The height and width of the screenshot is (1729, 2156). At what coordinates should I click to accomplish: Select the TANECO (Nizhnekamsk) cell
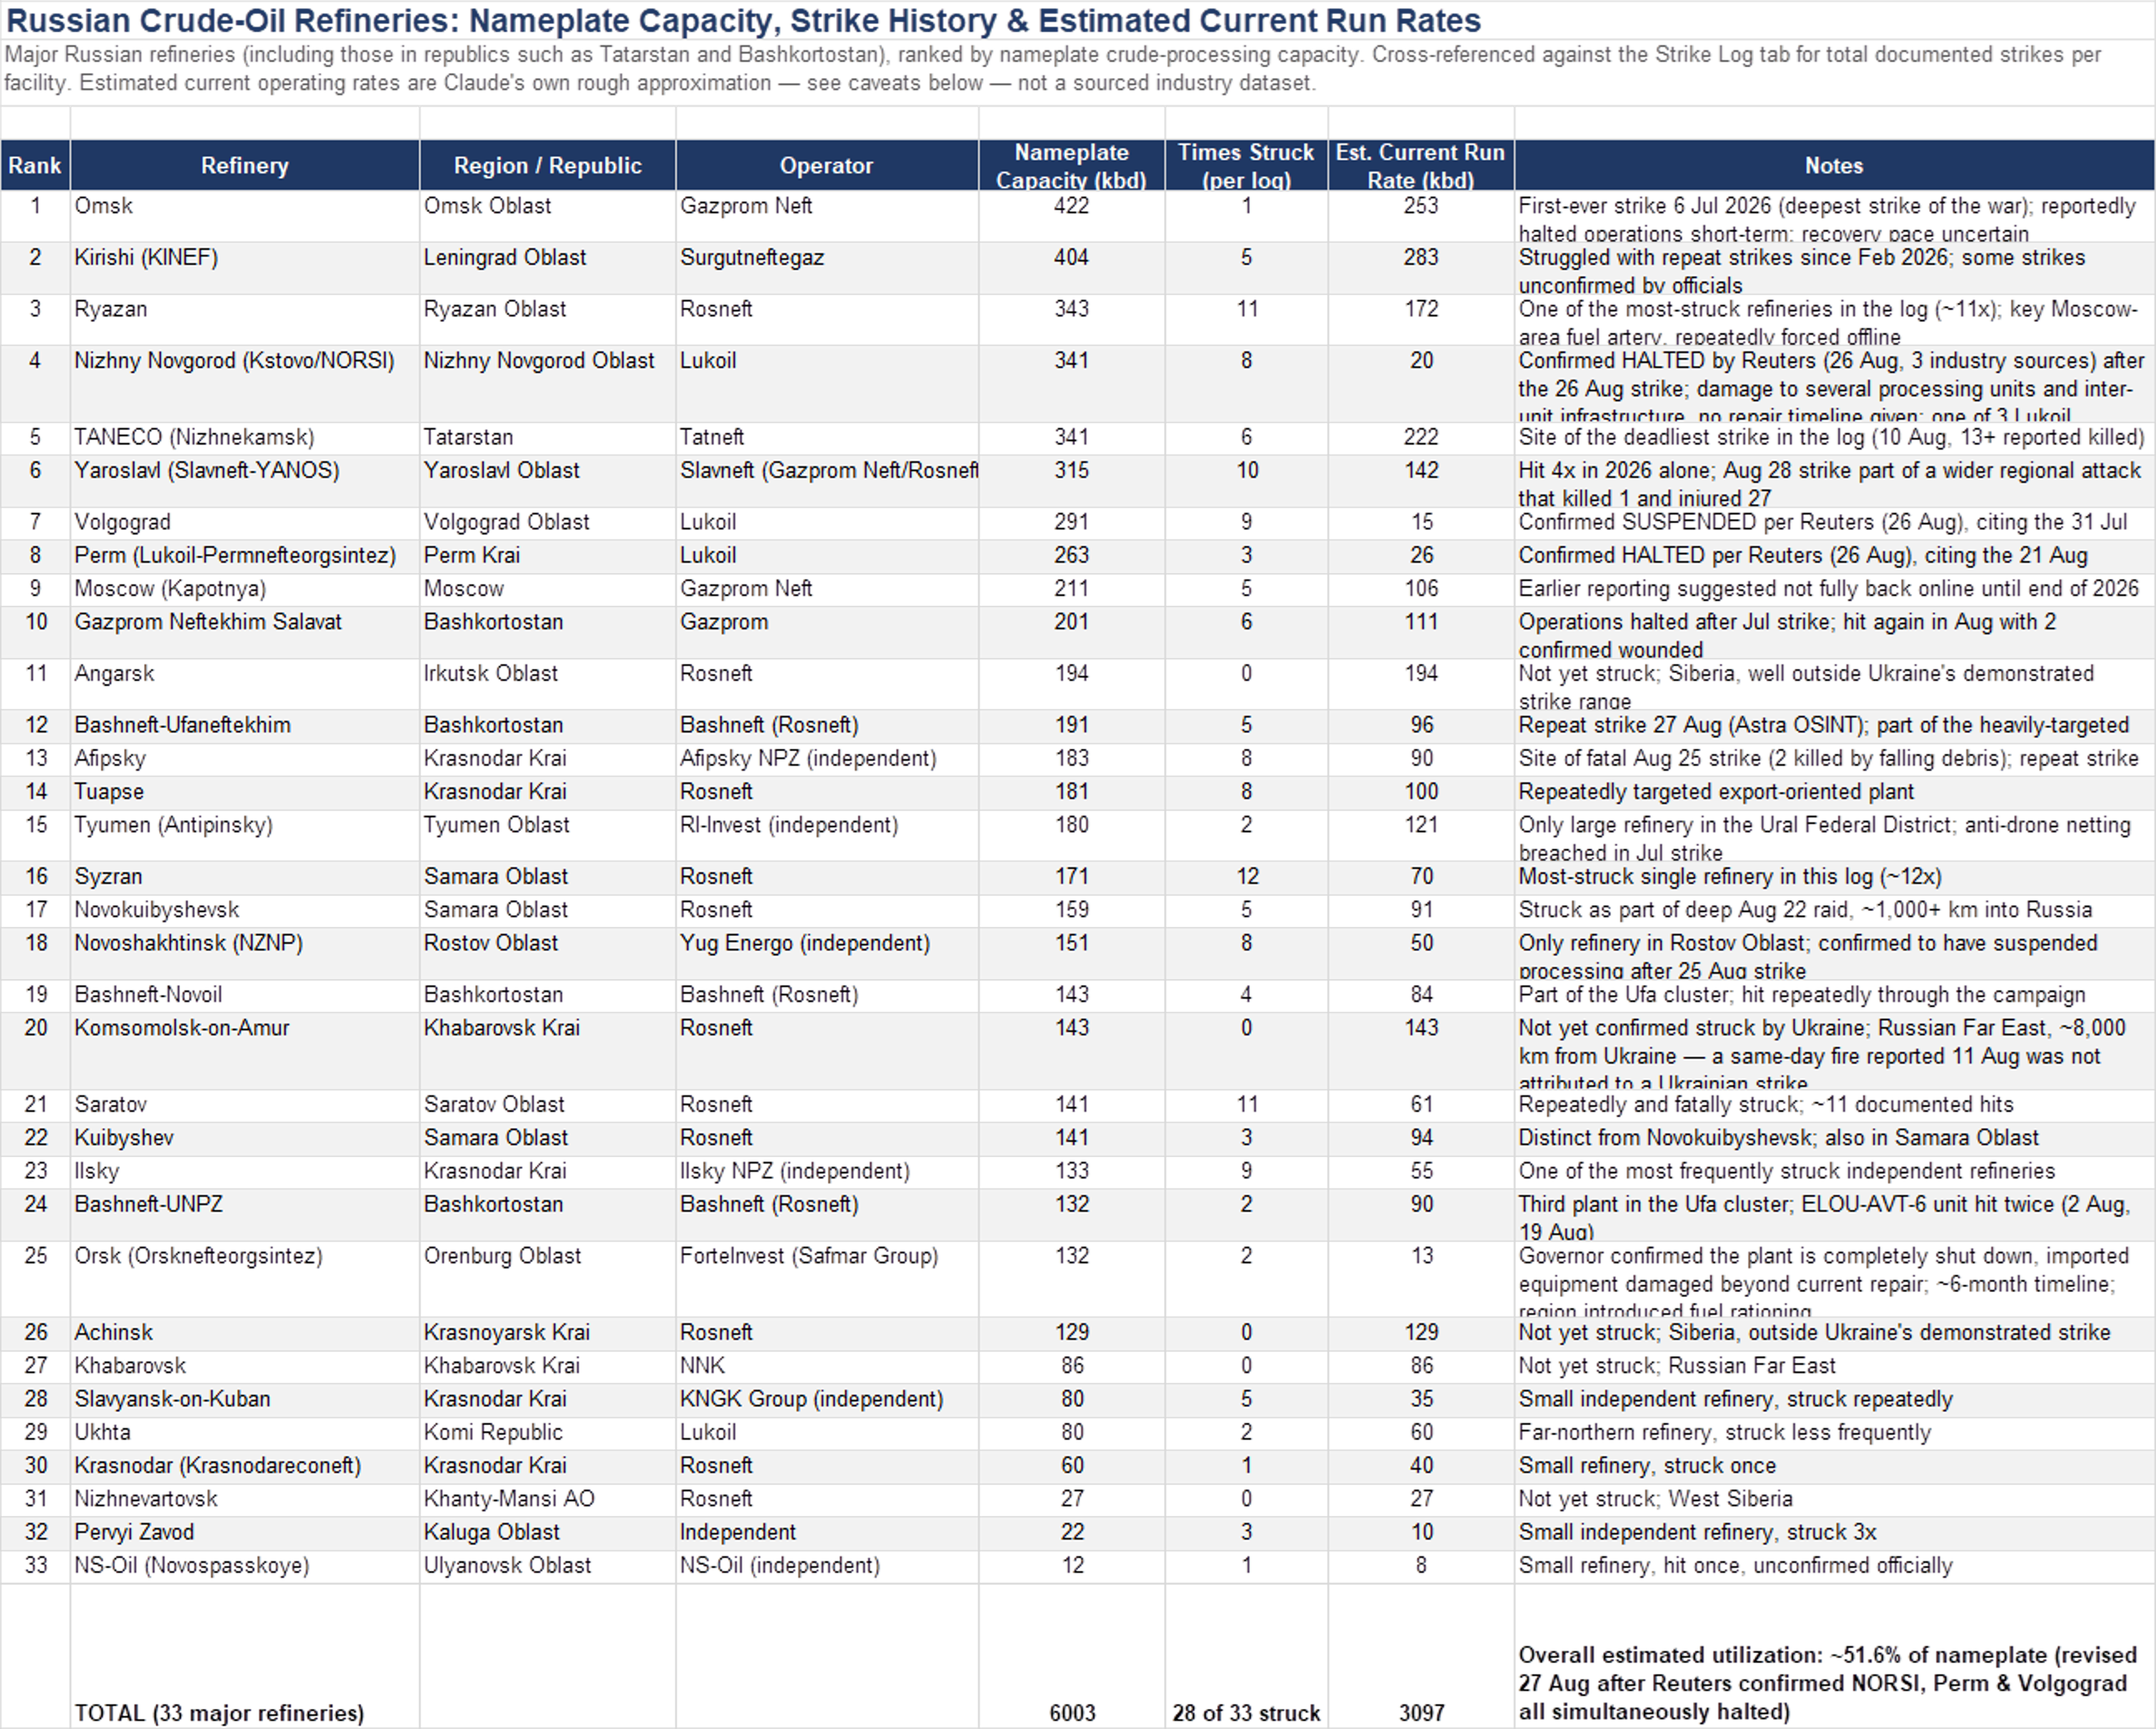[x=245, y=438]
